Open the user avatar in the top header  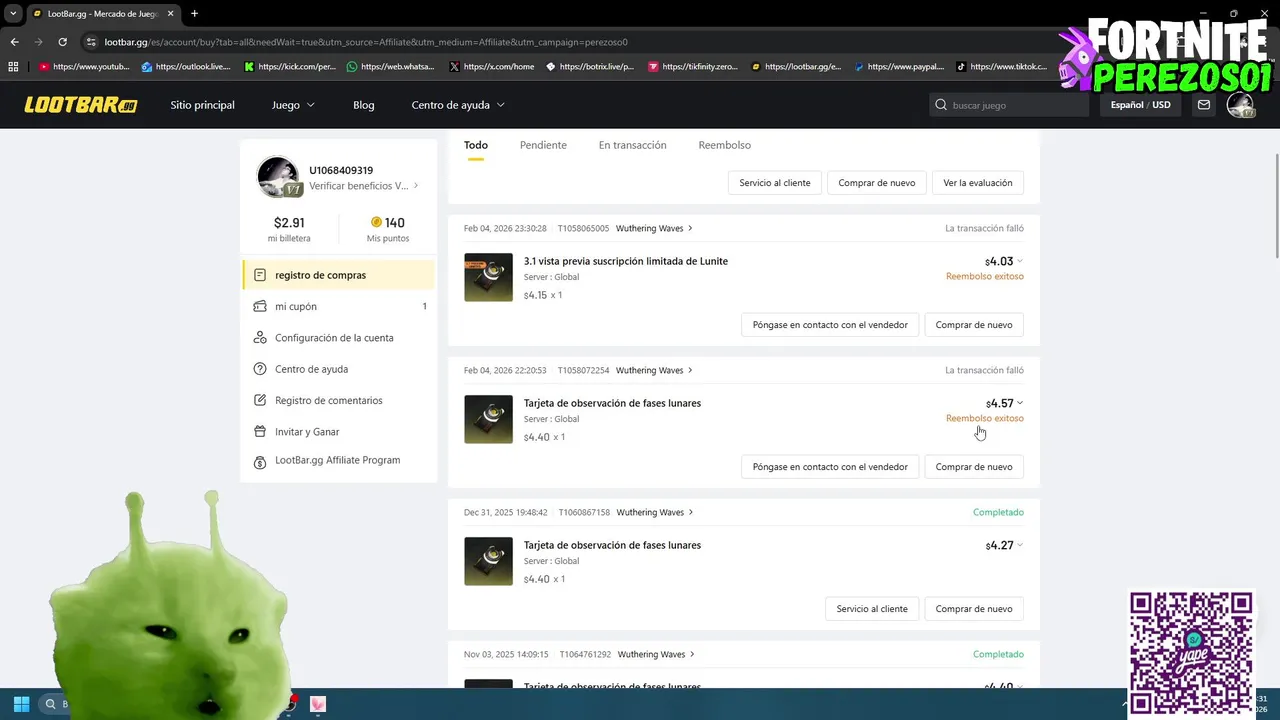(1240, 105)
